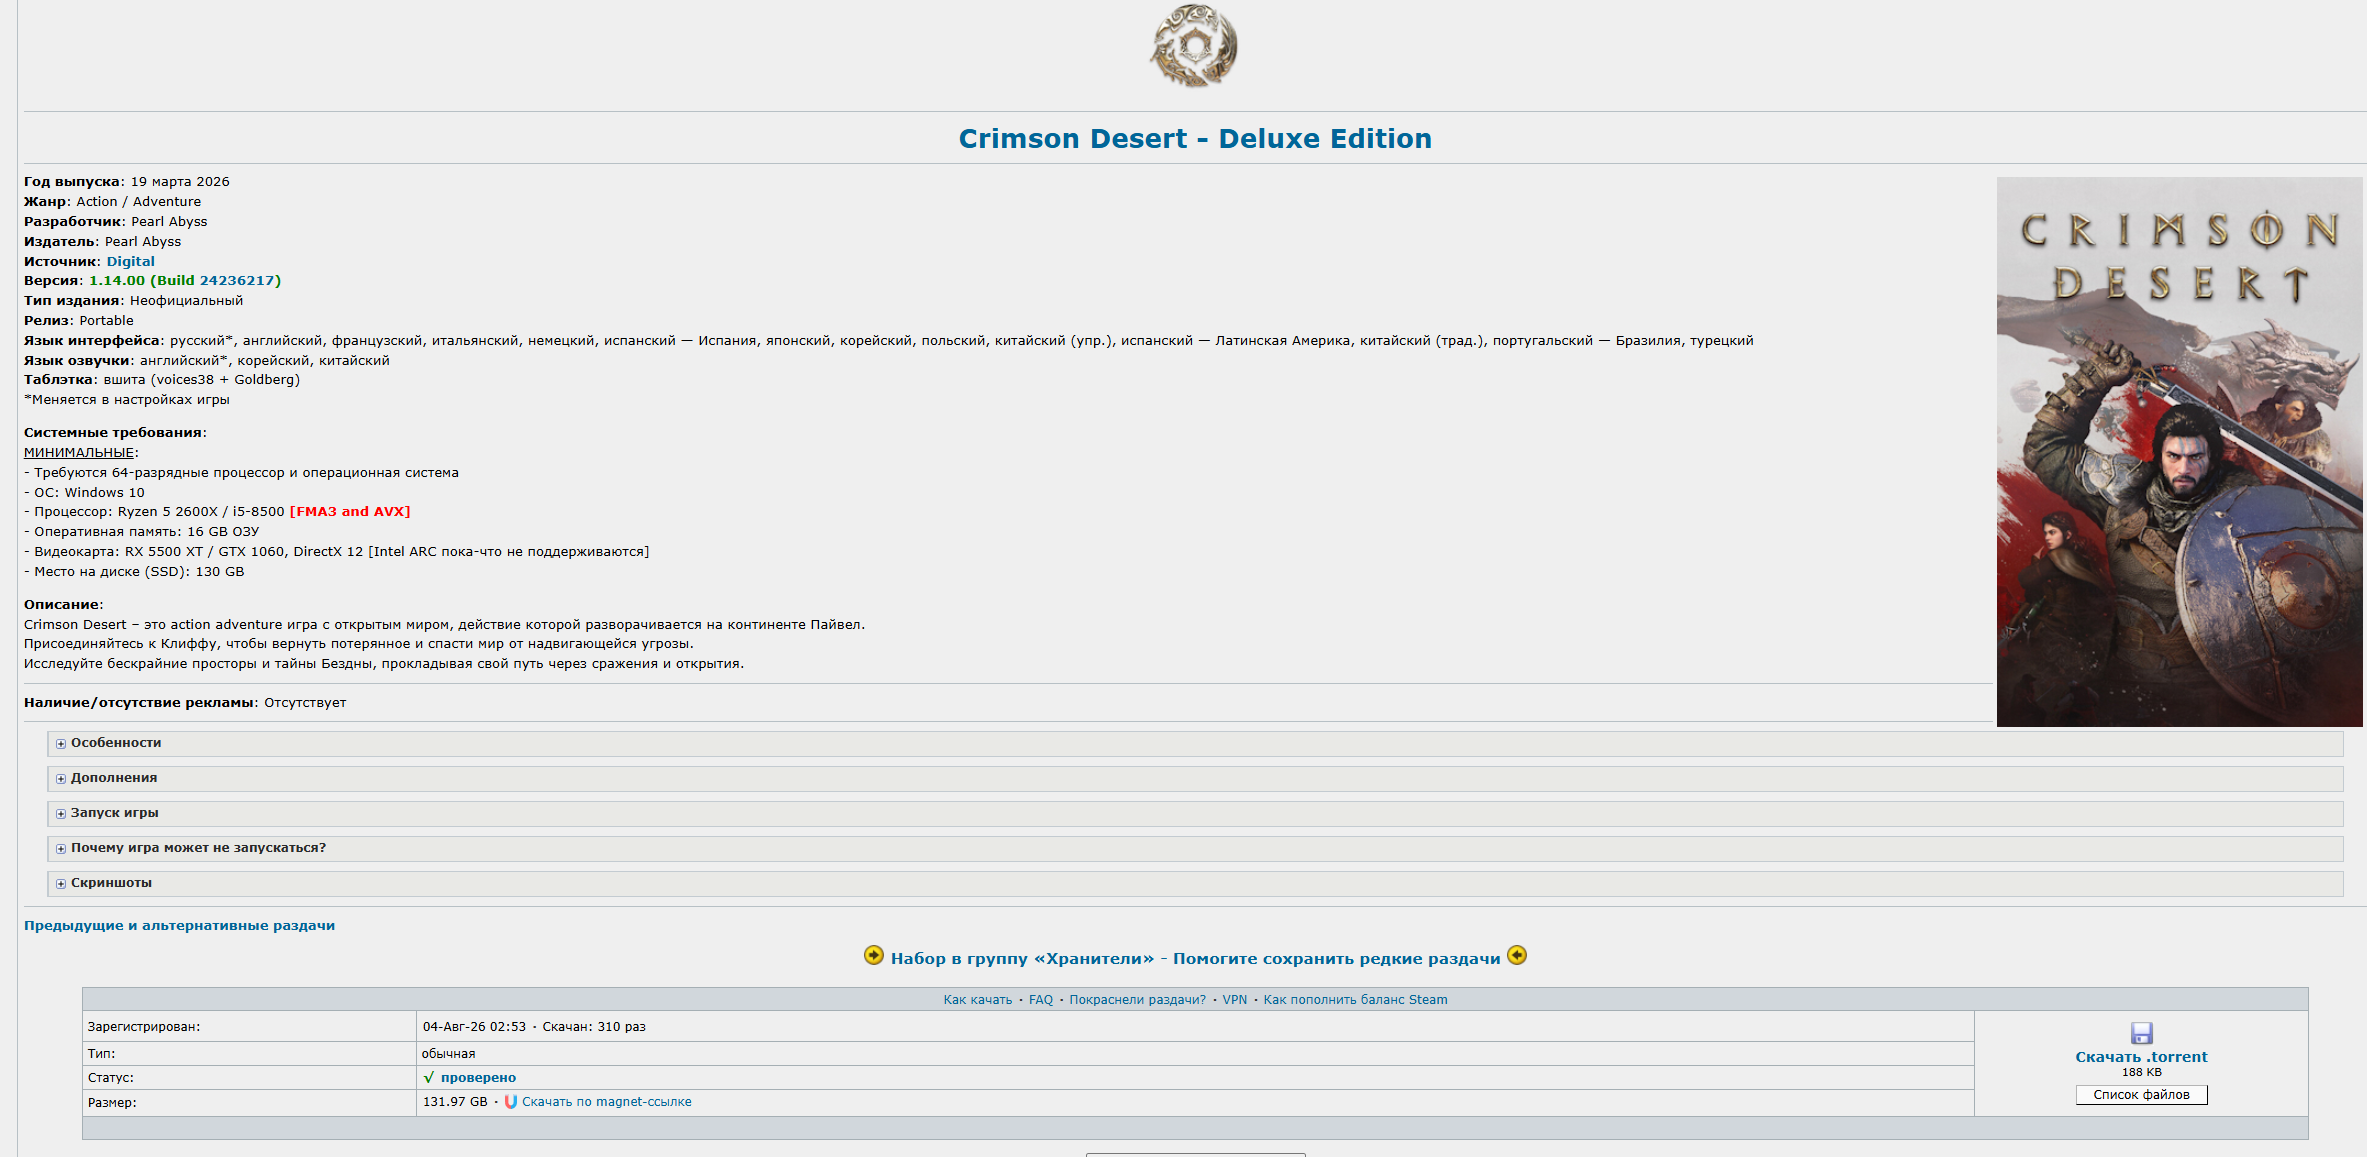Click the magnet icon beside the magnet link
Viewport: 2367px width, 1157px height.
click(511, 1102)
